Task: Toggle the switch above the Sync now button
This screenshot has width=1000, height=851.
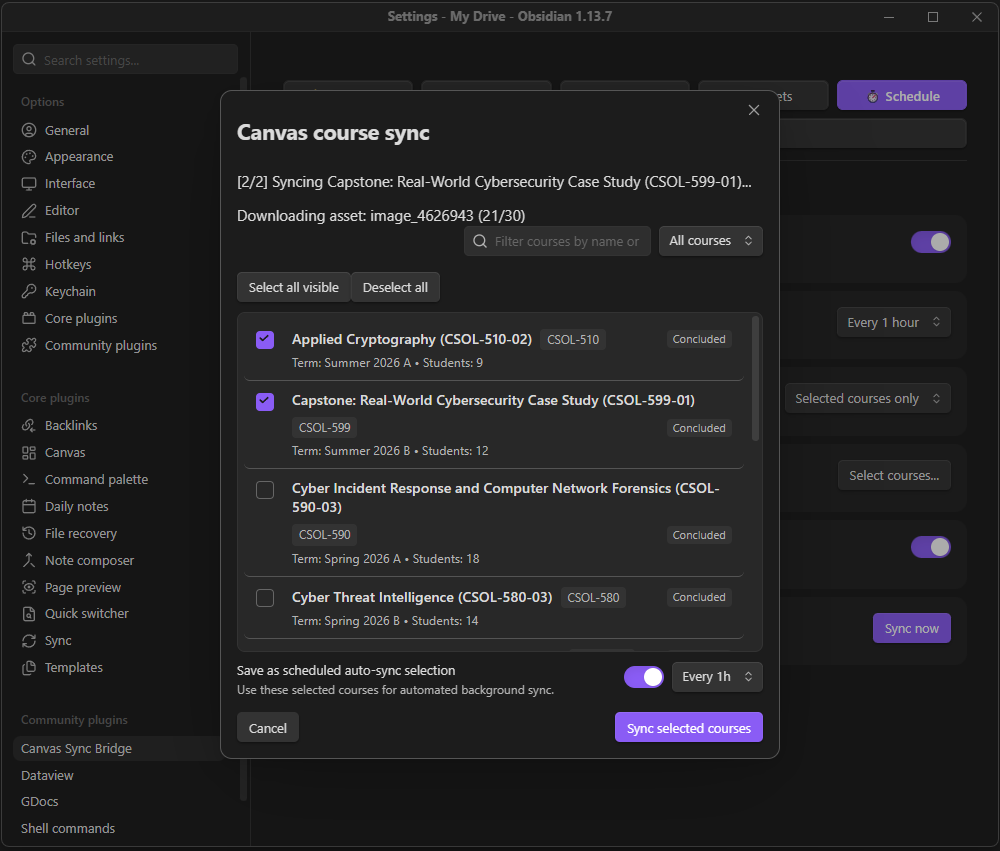Action: tap(930, 547)
